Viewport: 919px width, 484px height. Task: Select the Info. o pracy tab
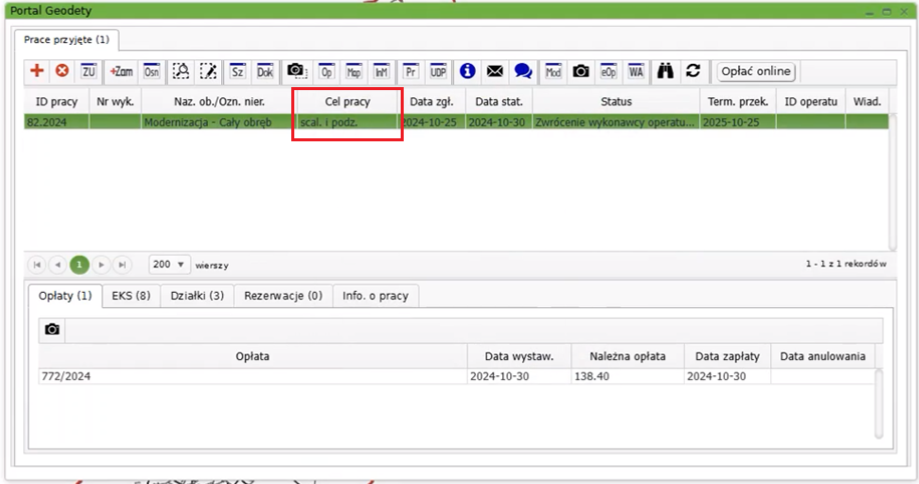[375, 296]
